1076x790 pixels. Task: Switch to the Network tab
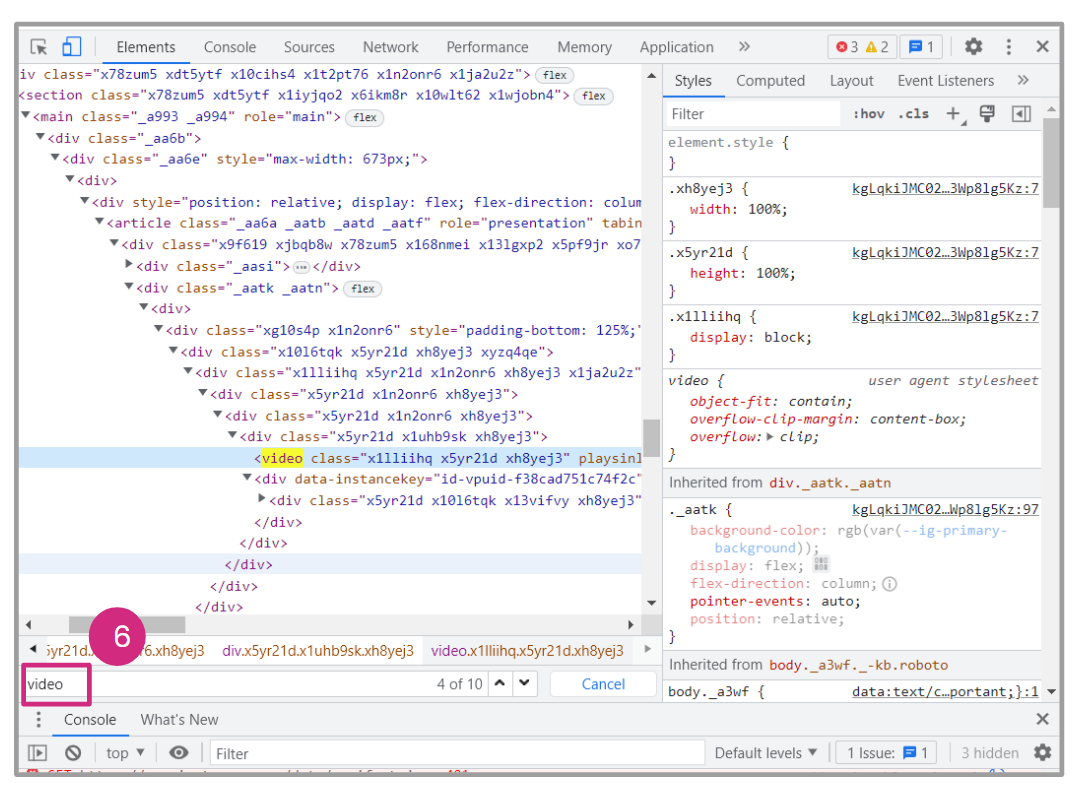point(390,47)
